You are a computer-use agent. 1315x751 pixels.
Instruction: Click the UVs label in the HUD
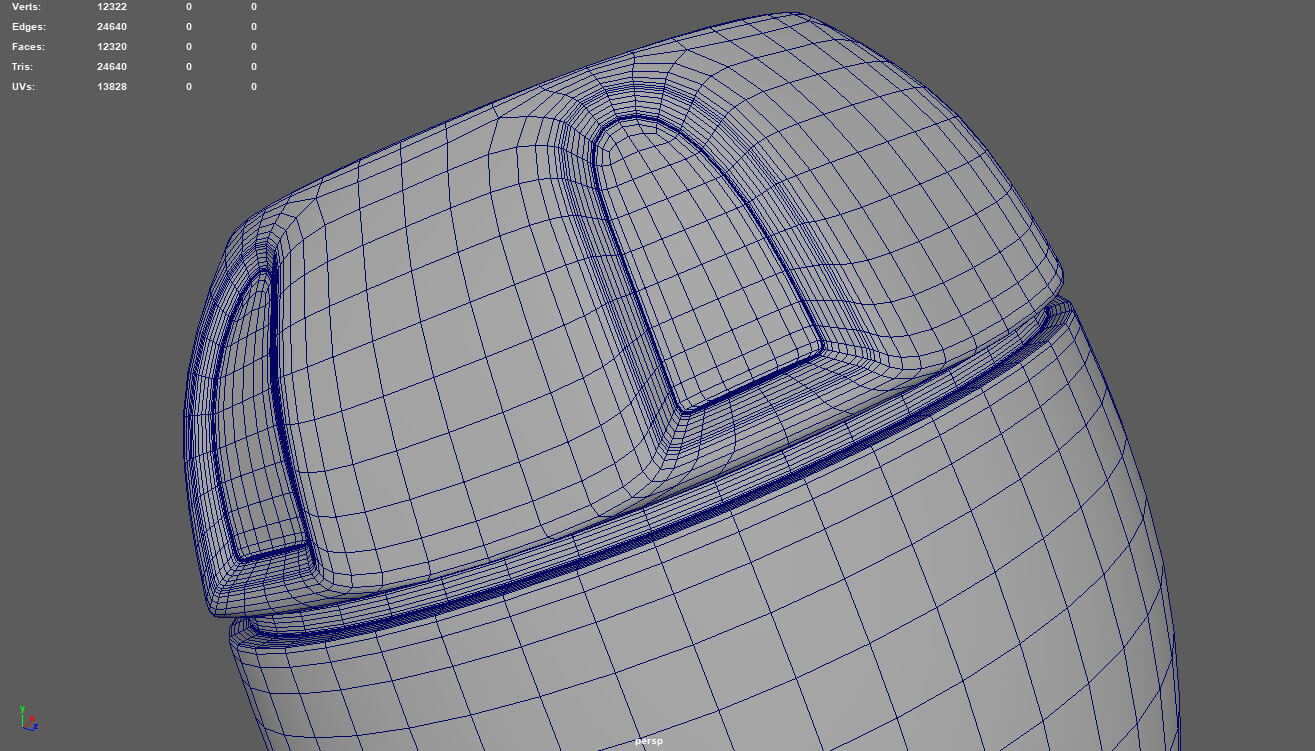23,87
